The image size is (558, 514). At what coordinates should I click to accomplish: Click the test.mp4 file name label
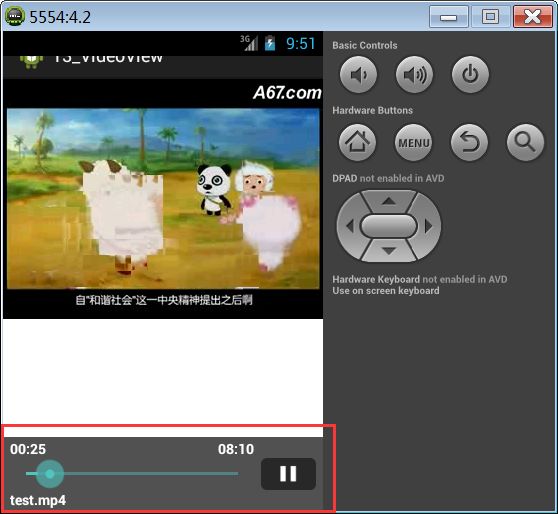click(38, 500)
